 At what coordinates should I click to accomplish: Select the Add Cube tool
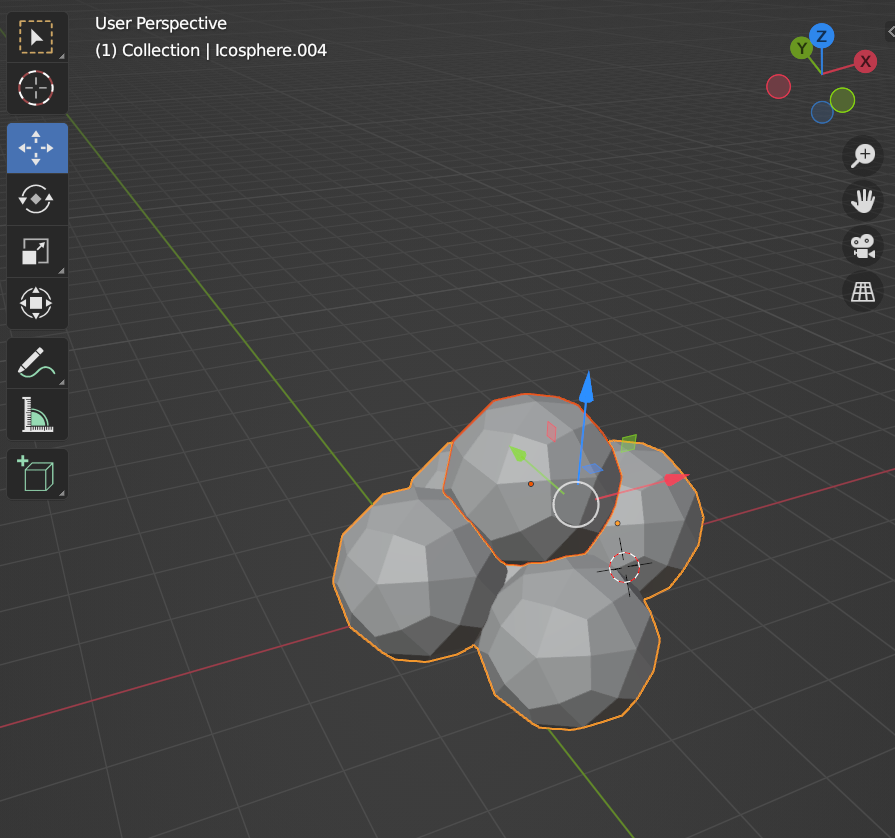click(x=37, y=474)
